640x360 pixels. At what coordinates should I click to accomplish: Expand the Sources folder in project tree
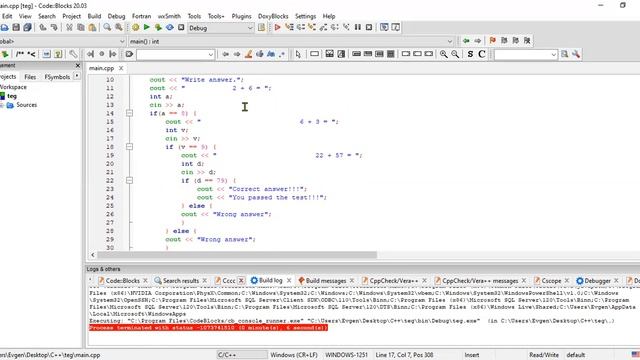(2, 105)
